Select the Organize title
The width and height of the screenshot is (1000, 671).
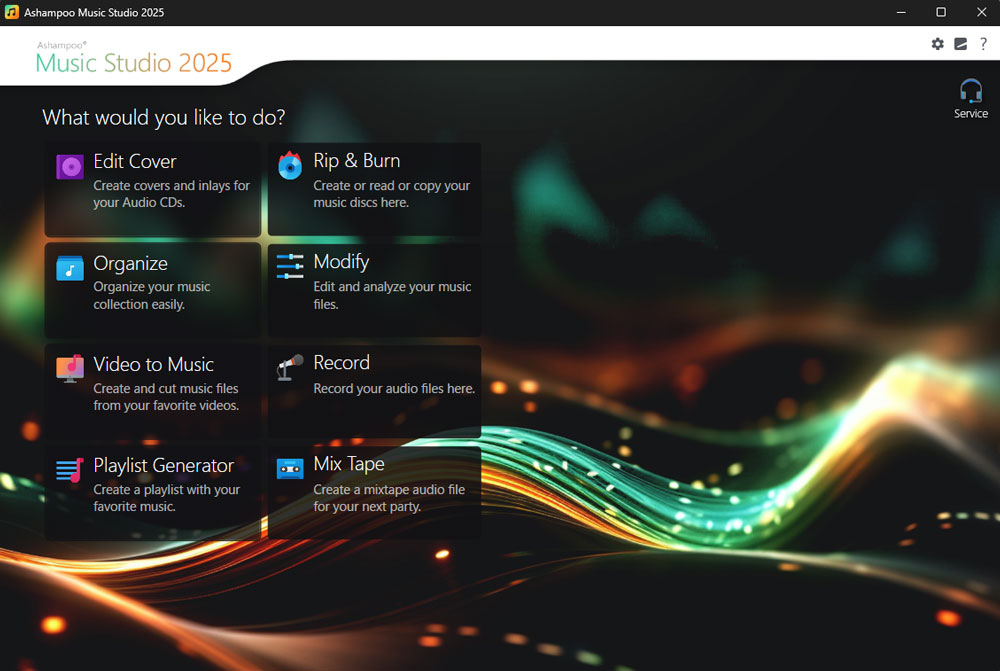(131, 263)
